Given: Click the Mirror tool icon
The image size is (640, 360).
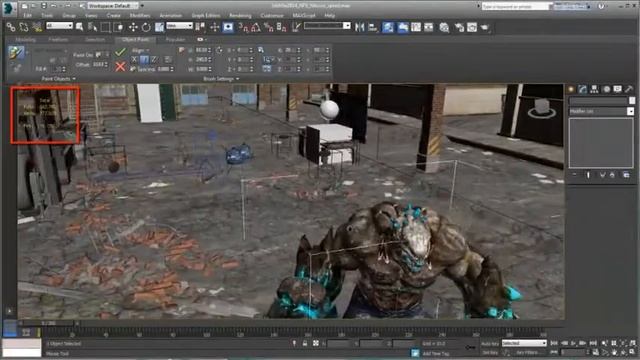Looking at the screenshot, I should 360,27.
